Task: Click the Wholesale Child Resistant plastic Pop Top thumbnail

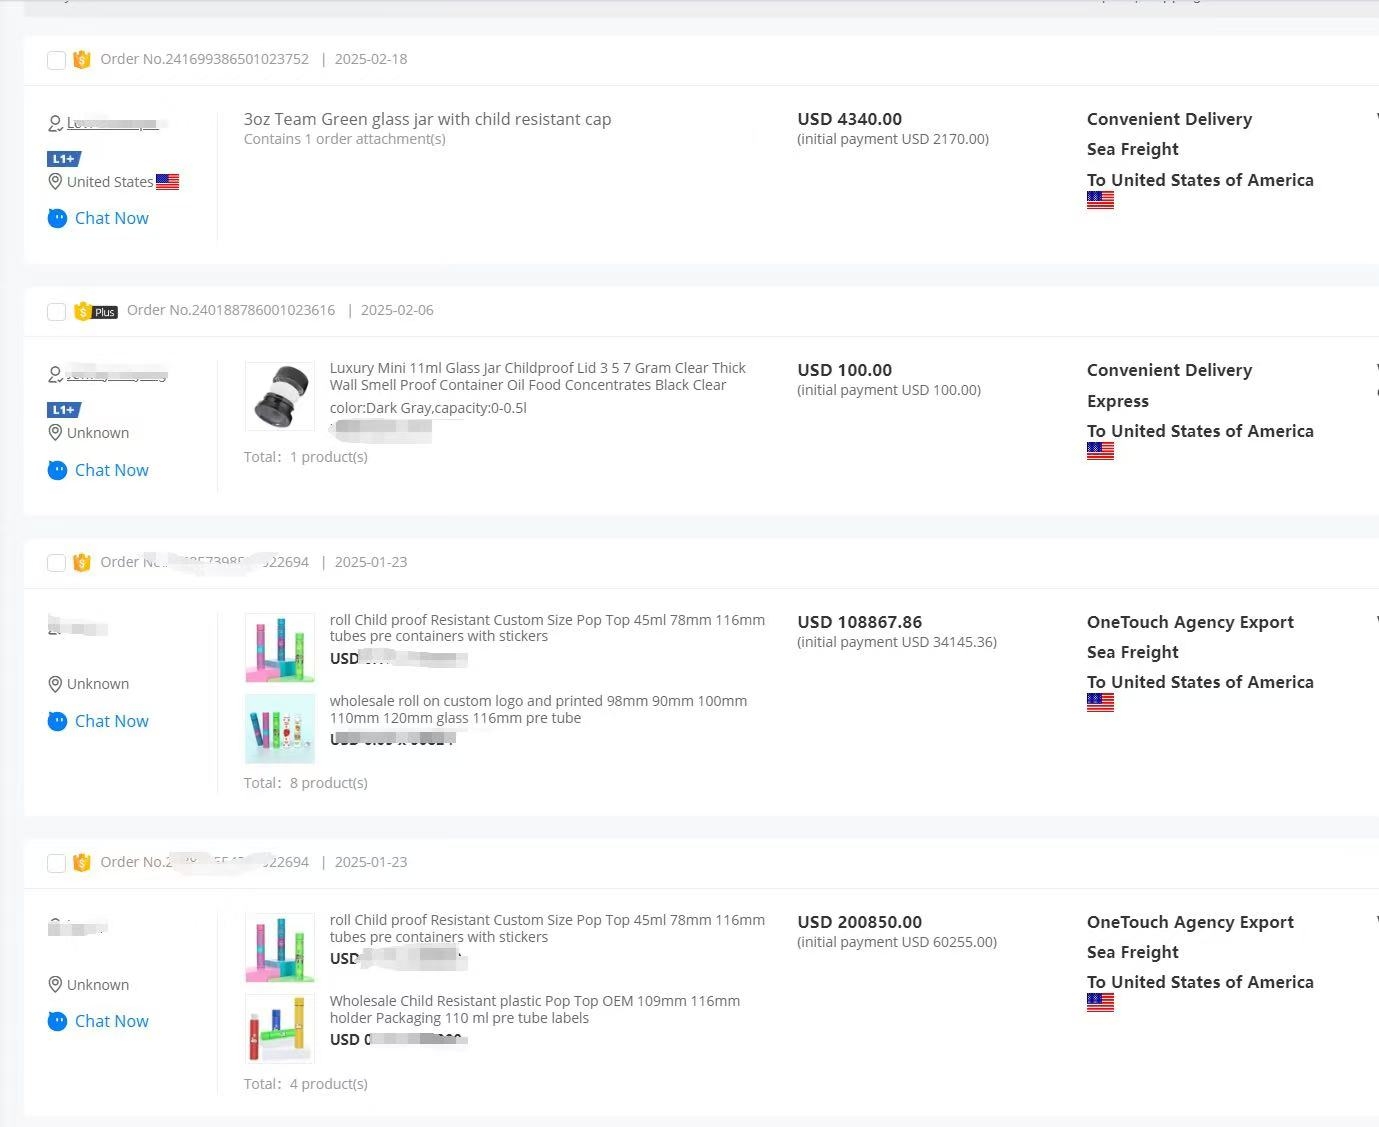Action: pos(280,1028)
